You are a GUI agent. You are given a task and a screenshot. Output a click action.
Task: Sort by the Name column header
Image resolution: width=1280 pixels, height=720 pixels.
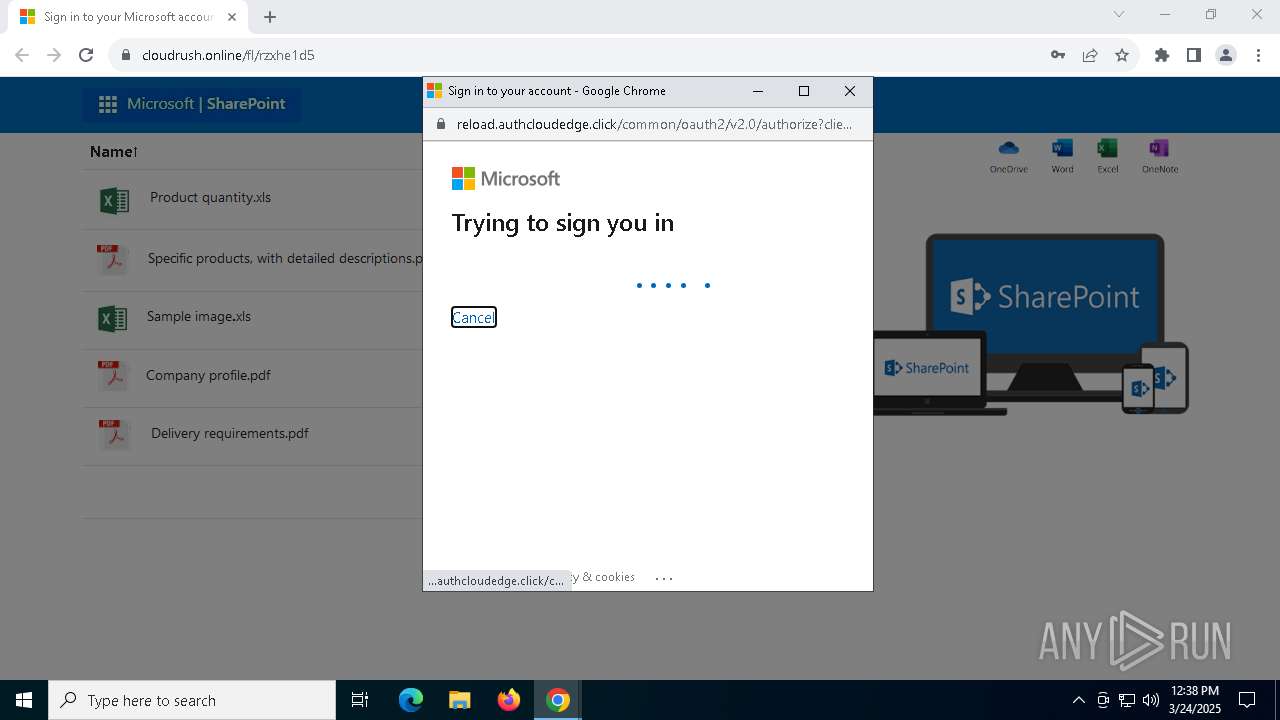tap(113, 152)
